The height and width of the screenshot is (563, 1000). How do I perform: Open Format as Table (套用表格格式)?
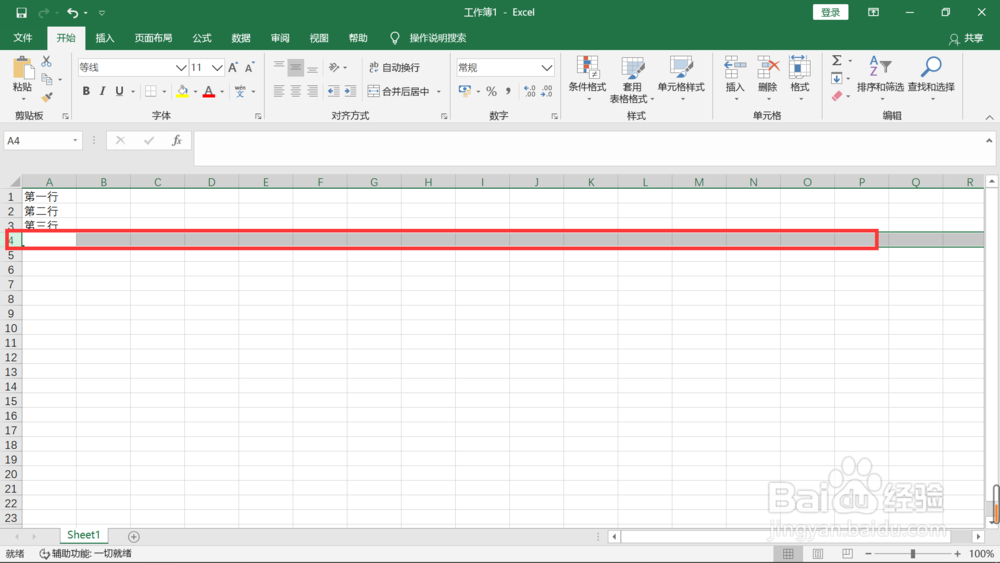point(632,79)
